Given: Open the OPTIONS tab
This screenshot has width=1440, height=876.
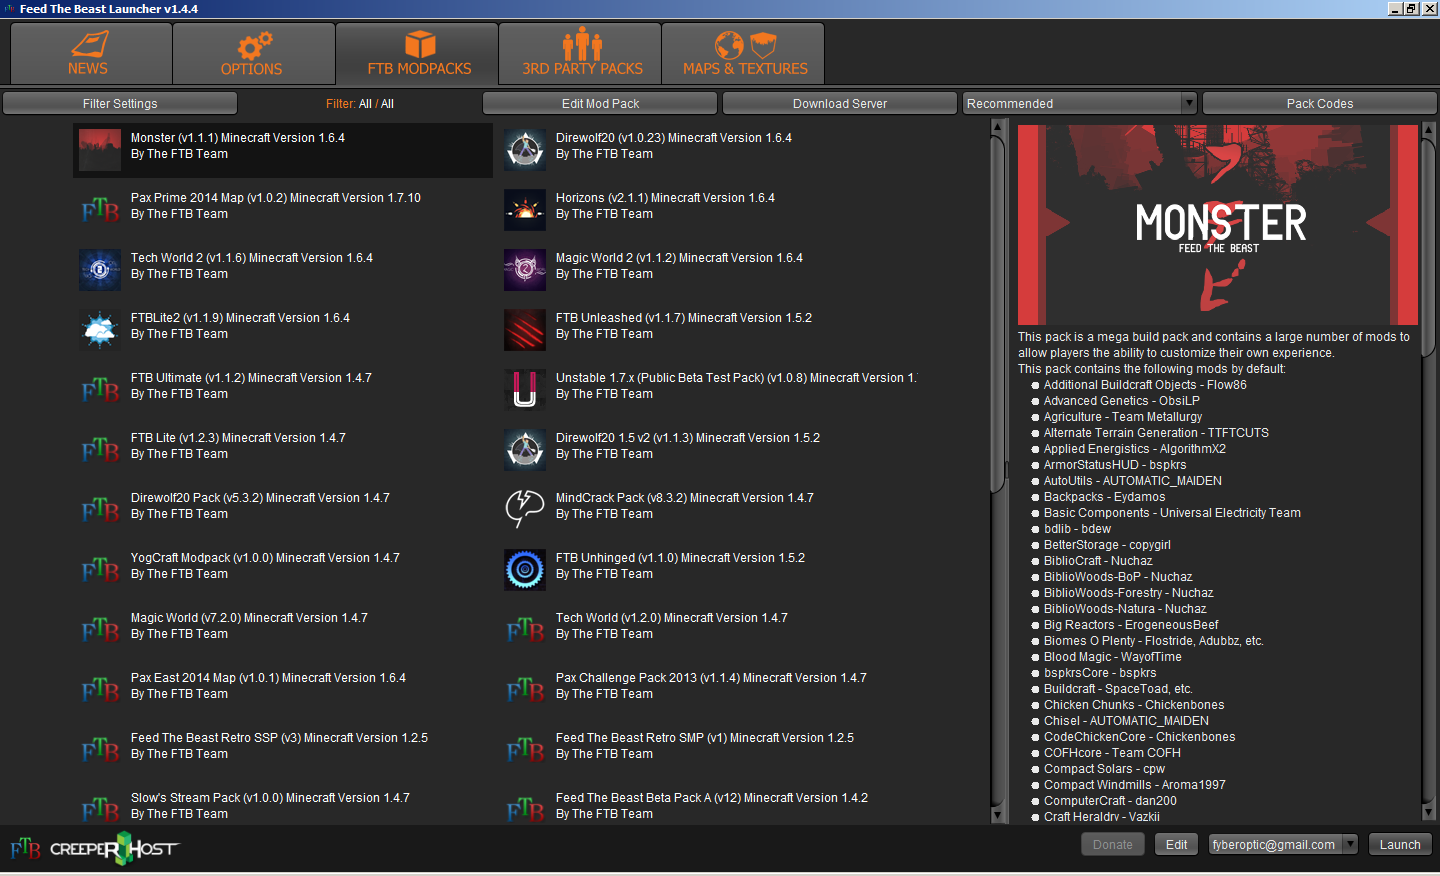Looking at the screenshot, I should click(253, 54).
